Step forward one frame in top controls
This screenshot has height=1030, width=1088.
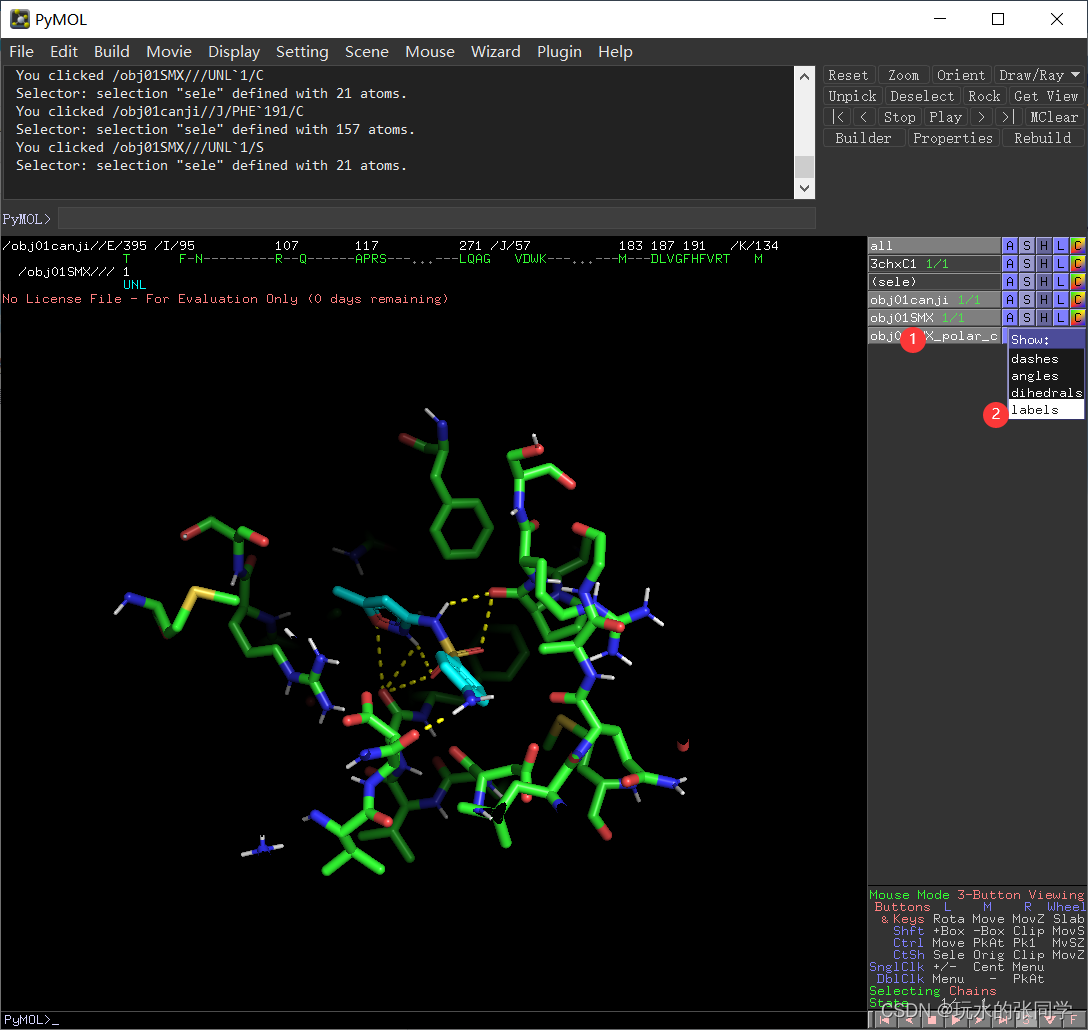(981, 117)
